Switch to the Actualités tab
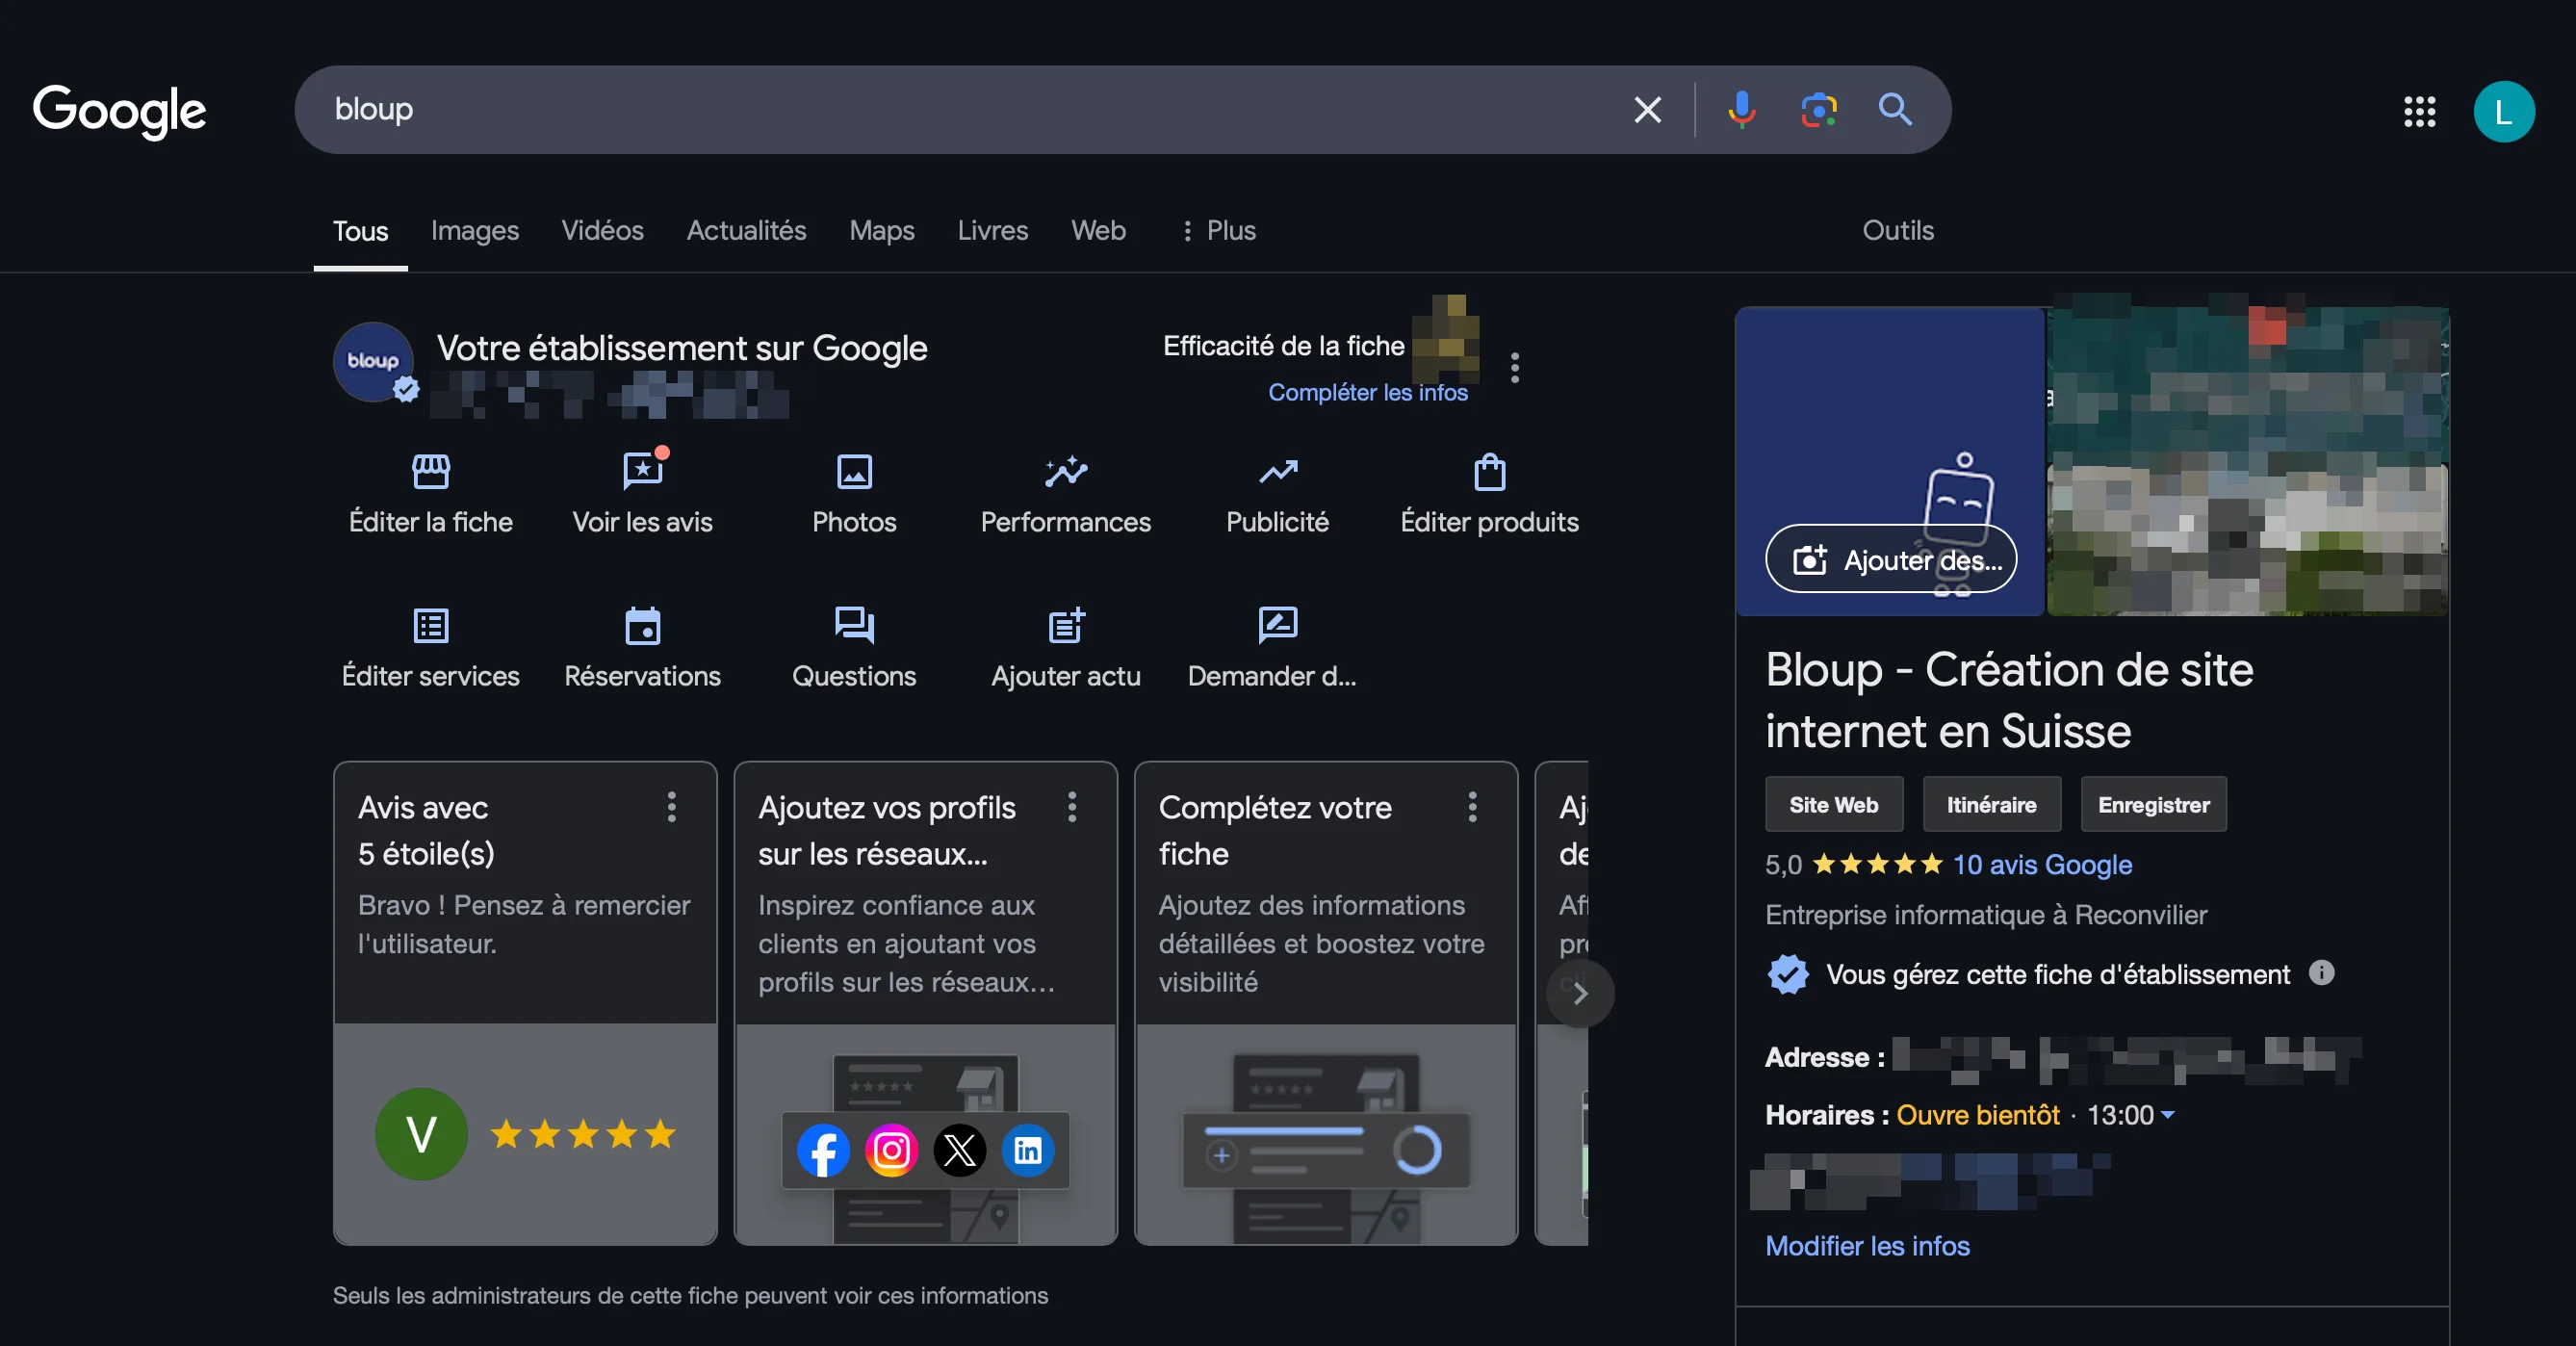The width and height of the screenshot is (2576, 1346). 746,231
